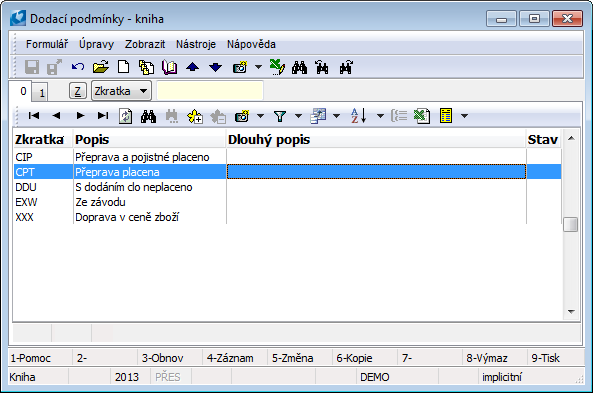Click the Save and close icon
The width and height of the screenshot is (593, 393).
coord(54,68)
